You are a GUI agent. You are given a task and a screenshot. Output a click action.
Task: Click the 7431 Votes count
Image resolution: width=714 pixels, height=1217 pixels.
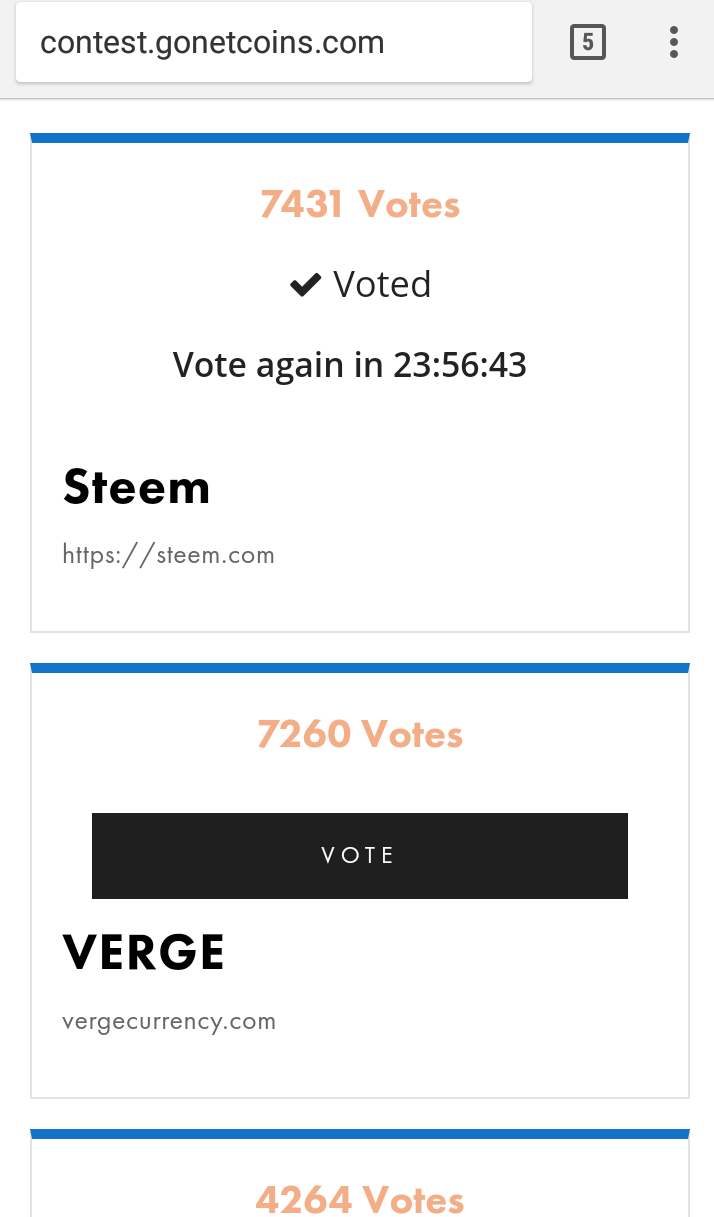pyautogui.click(x=359, y=205)
